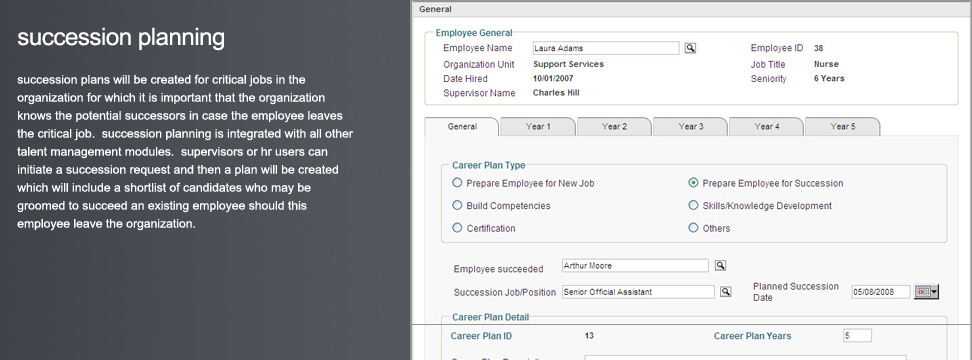Image resolution: width=972 pixels, height=360 pixels.
Task: Open the calendar icon for Planned Succession Date
Action: pos(923,292)
